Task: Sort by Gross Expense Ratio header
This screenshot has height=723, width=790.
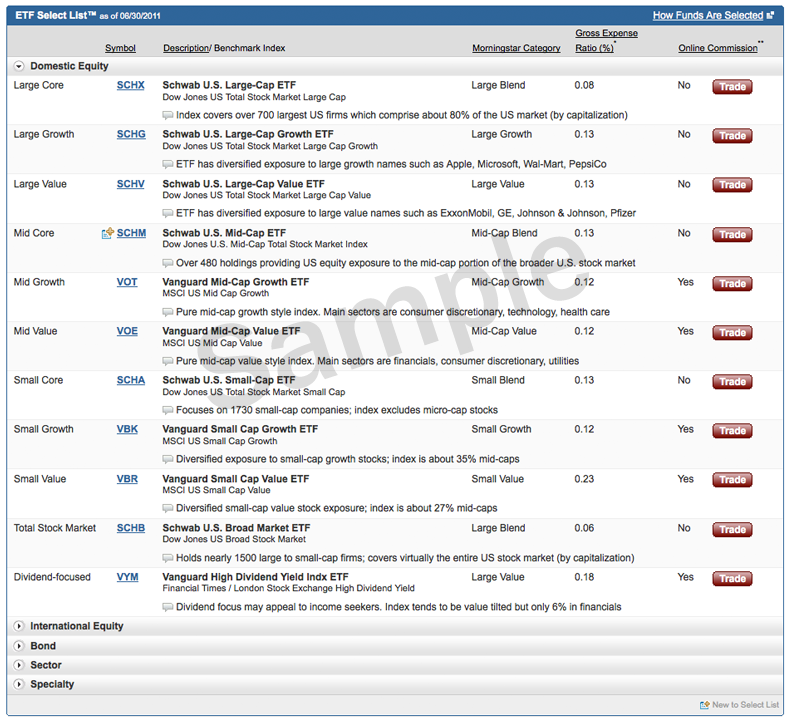Action: pyautogui.click(x=606, y=40)
